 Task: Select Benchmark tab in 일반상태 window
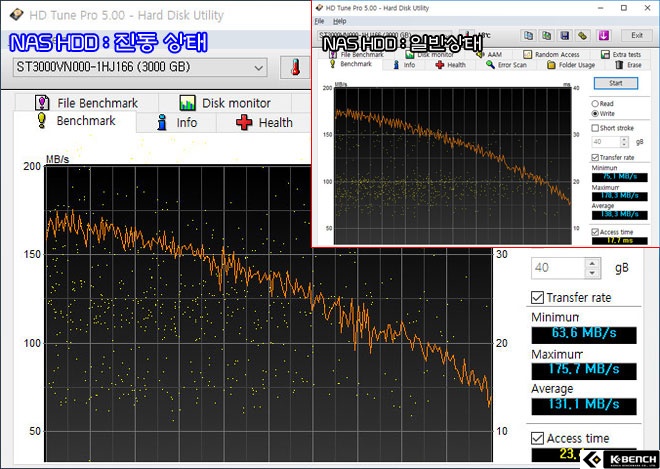tap(351, 64)
